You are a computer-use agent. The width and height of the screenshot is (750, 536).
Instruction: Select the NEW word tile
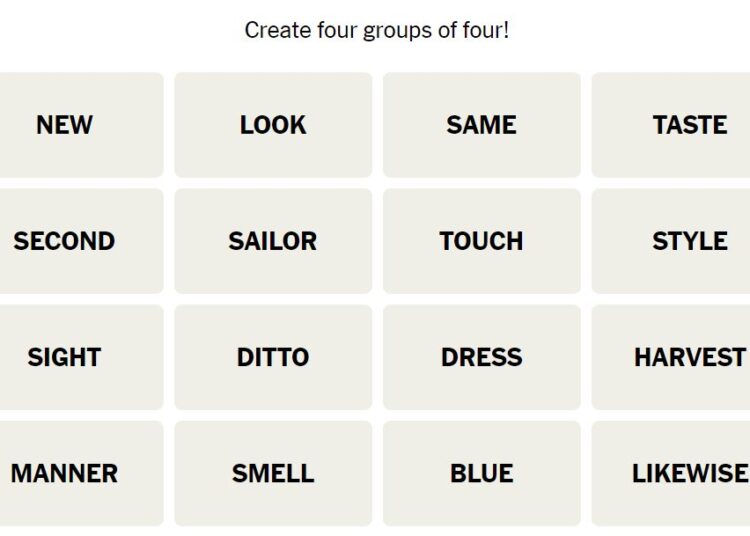(x=81, y=125)
